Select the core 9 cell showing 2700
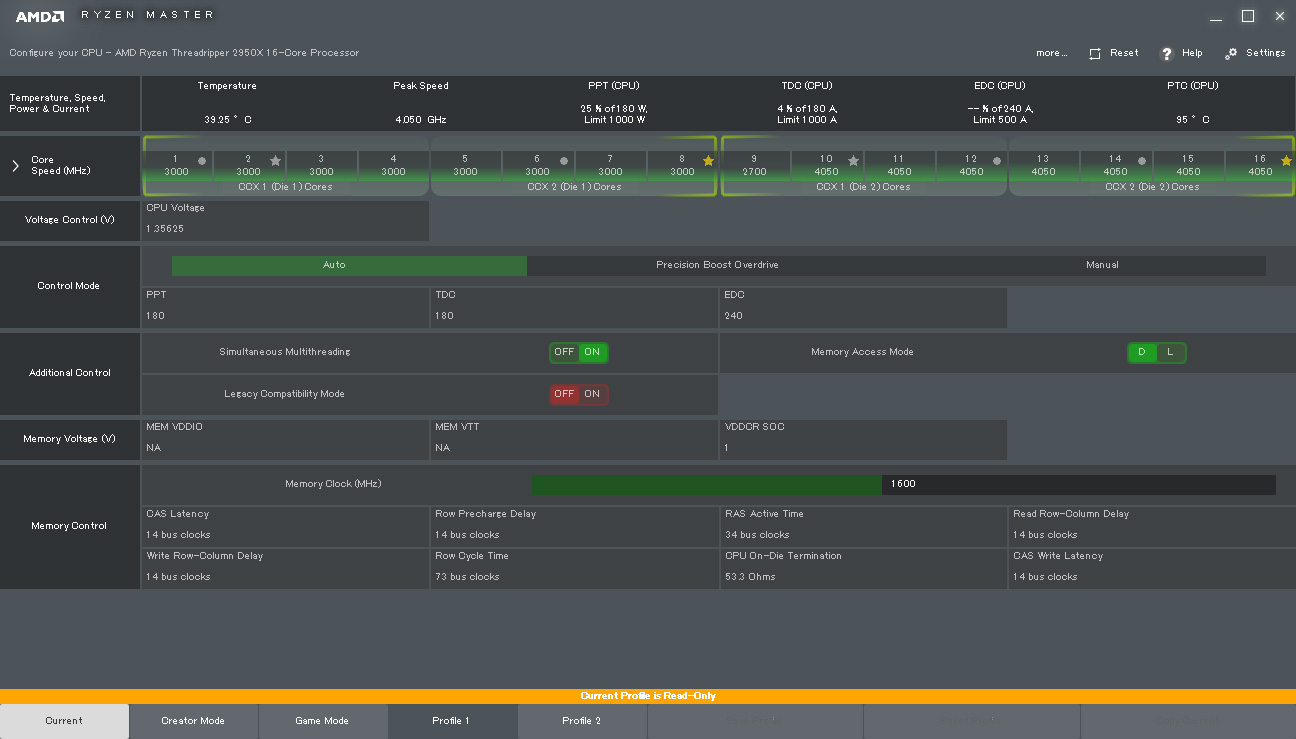The height and width of the screenshot is (739, 1296). tap(755, 165)
